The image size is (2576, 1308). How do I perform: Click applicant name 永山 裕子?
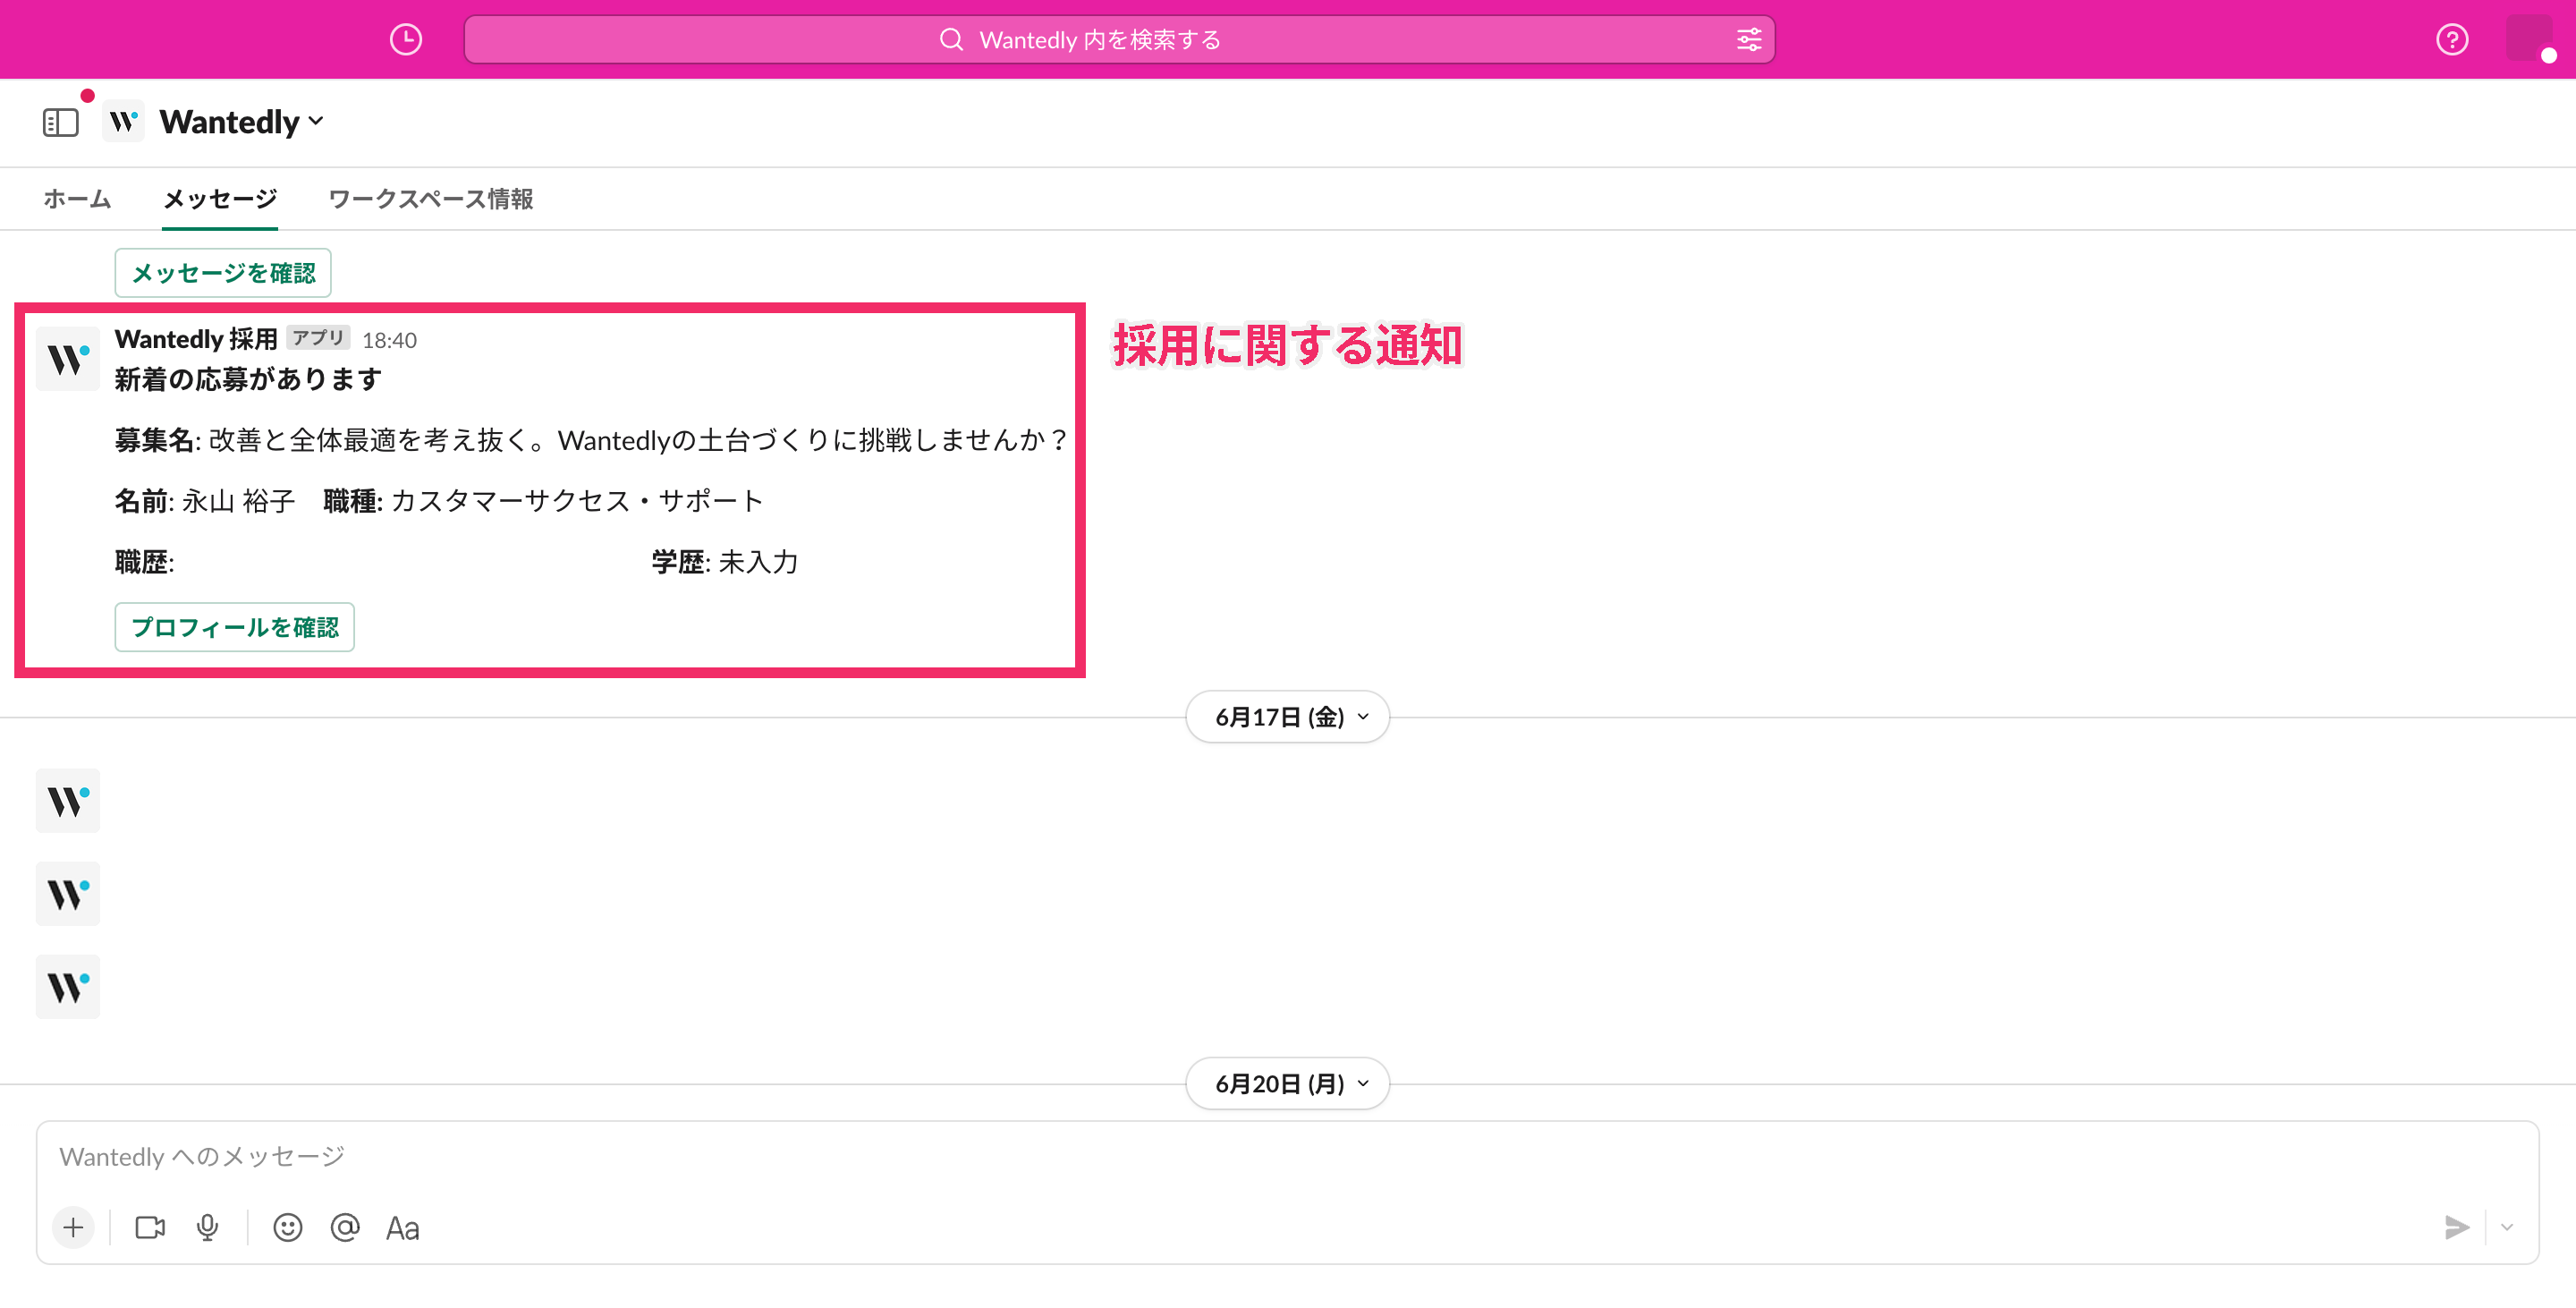tap(238, 501)
